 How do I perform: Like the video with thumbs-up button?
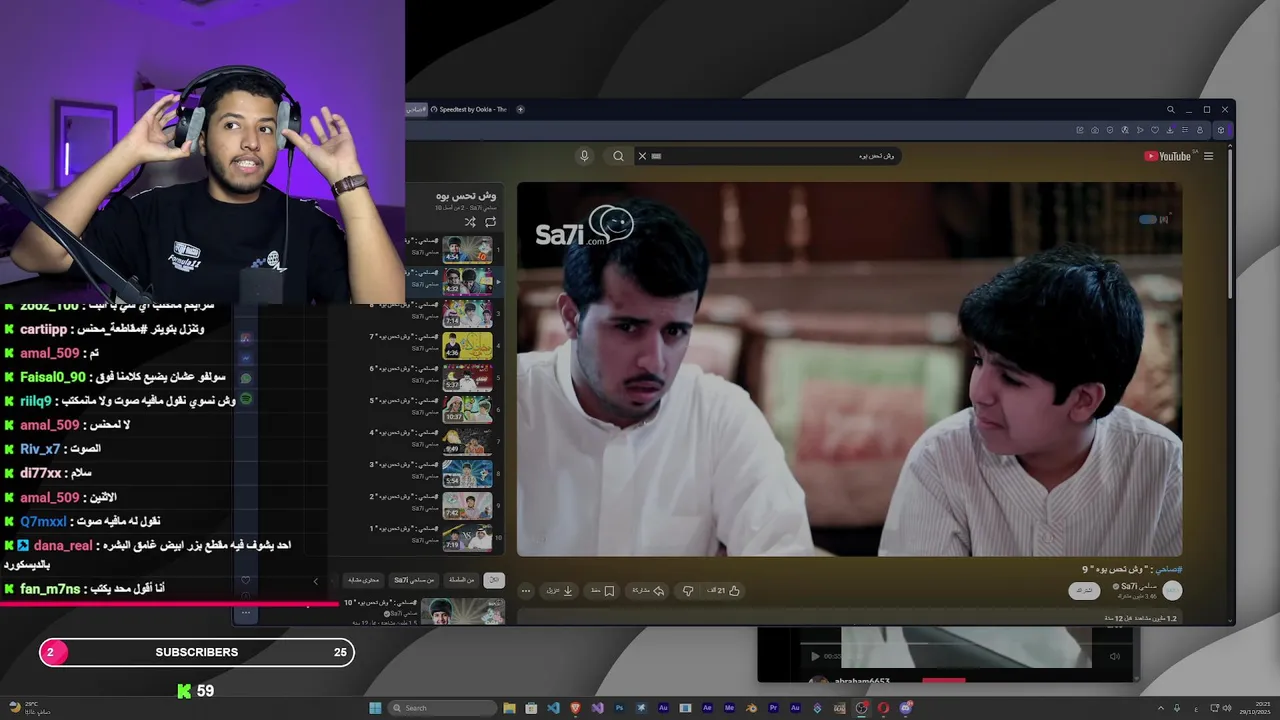[724, 591]
